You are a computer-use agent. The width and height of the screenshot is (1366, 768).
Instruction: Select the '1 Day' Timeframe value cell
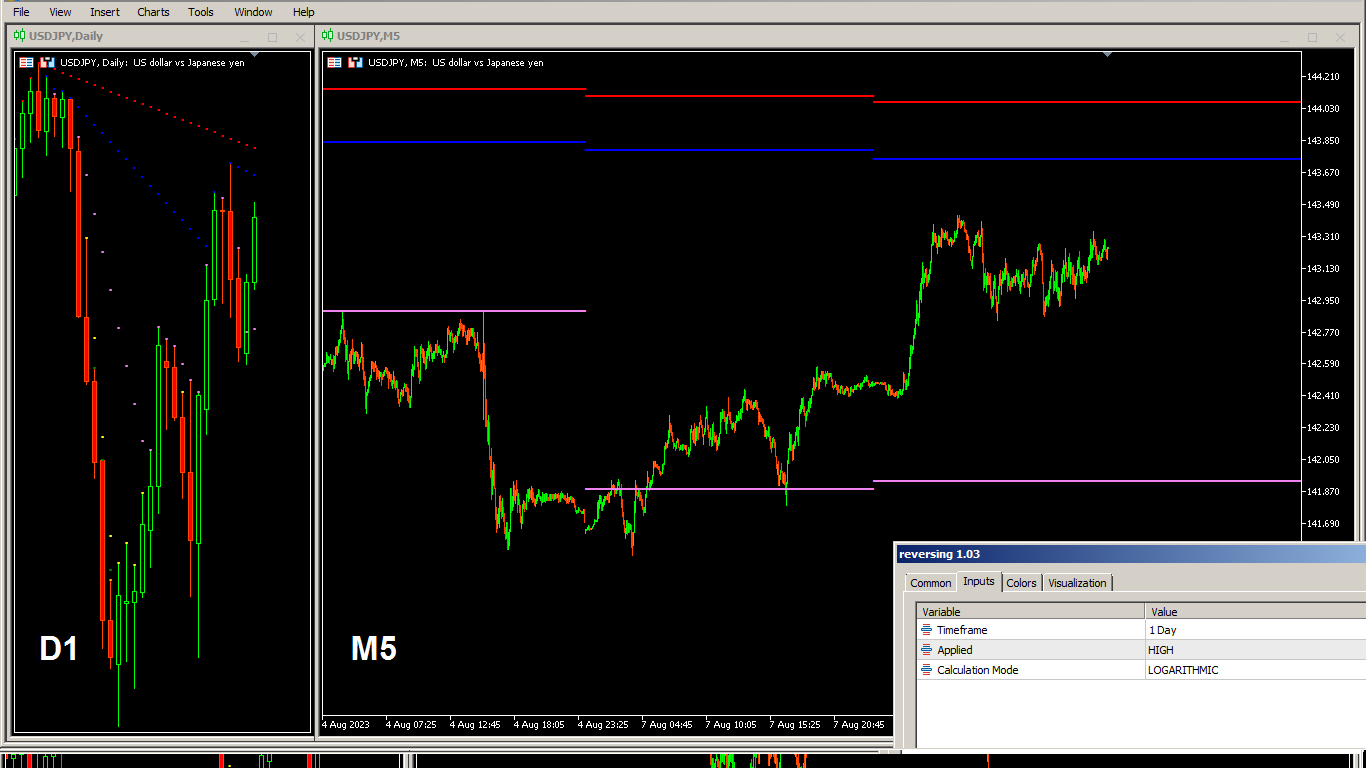pyautogui.click(x=1255, y=630)
